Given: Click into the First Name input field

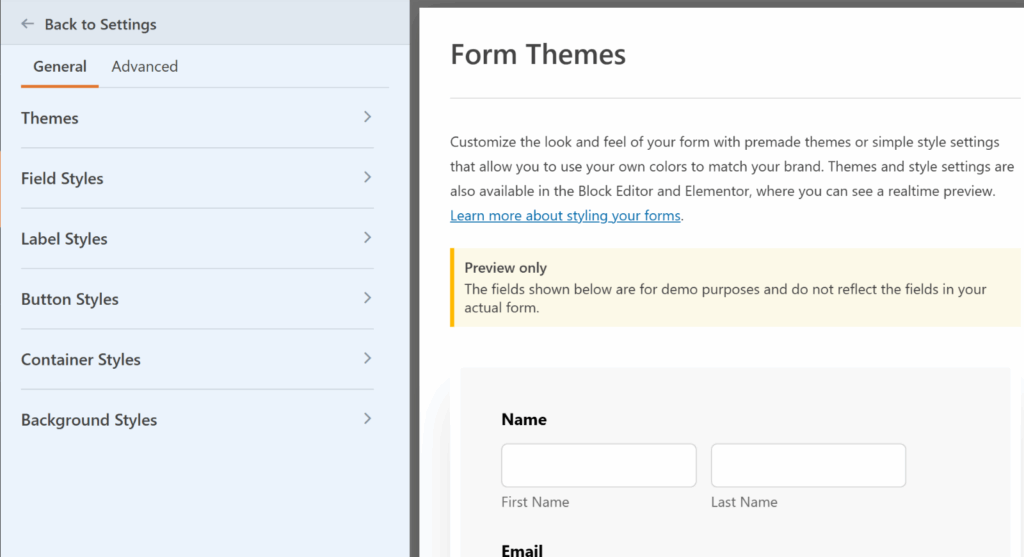Looking at the screenshot, I should pos(599,465).
